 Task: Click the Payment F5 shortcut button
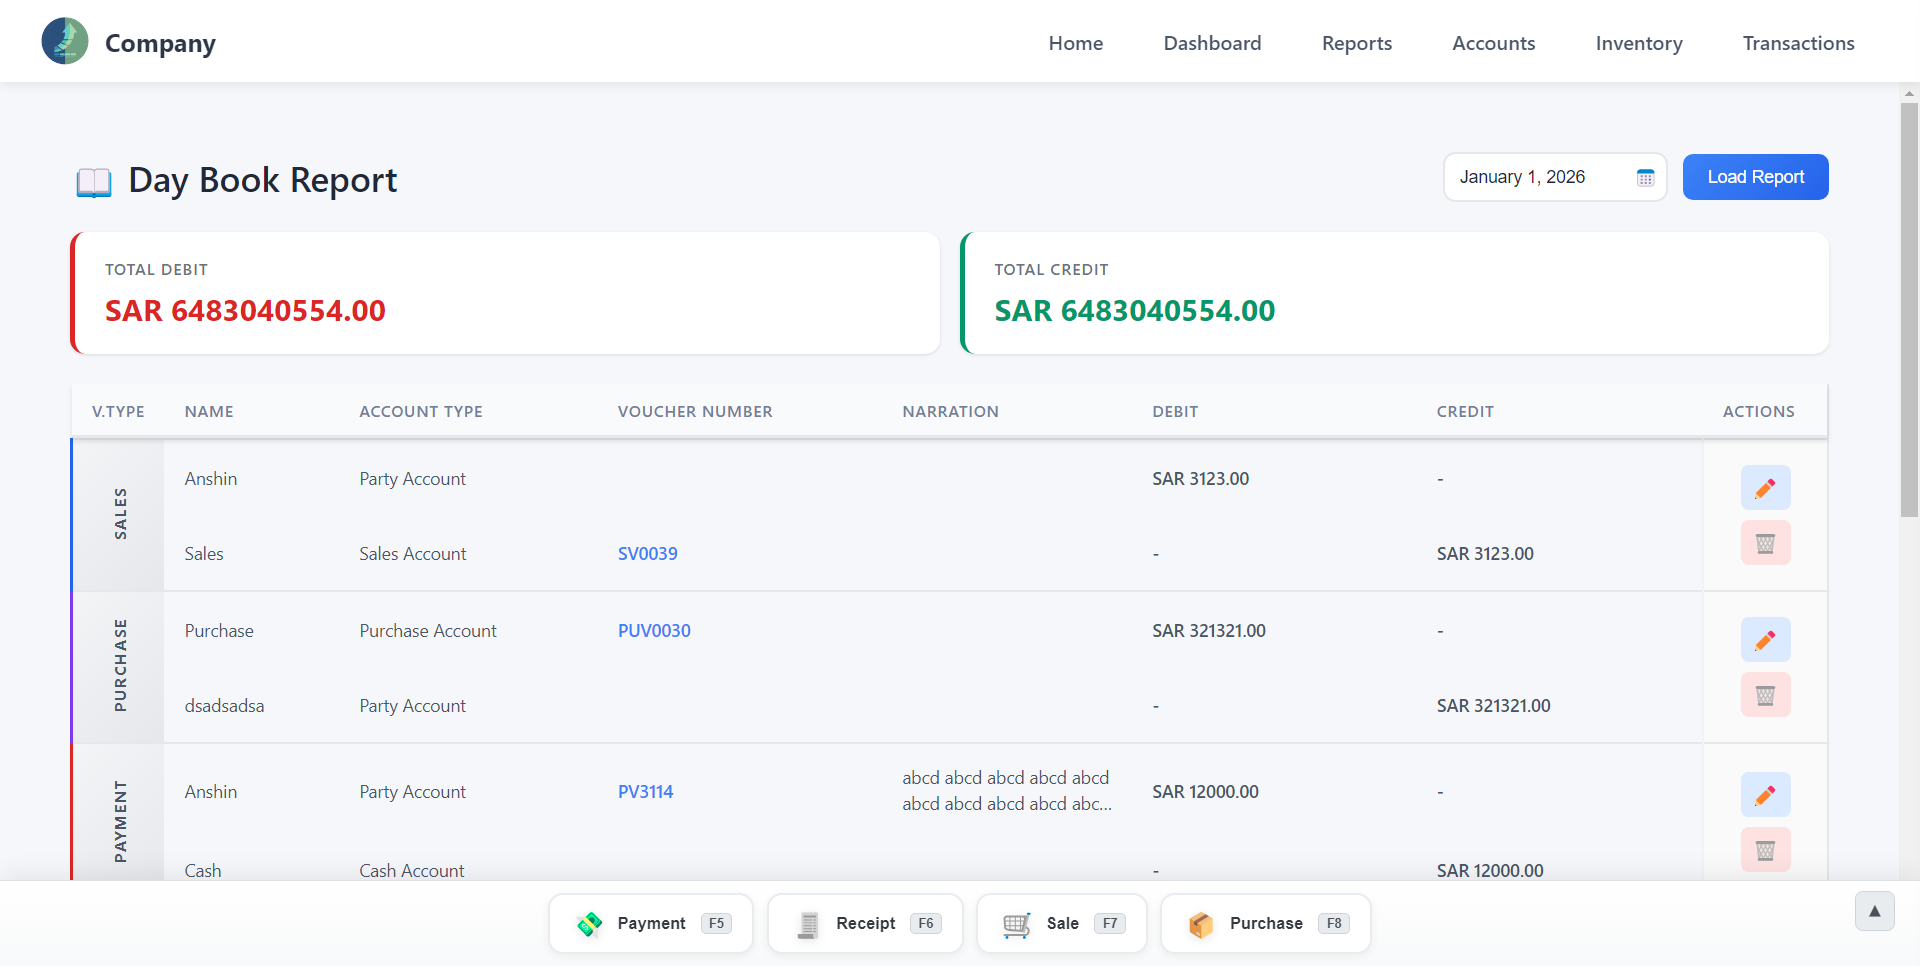tap(651, 923)
